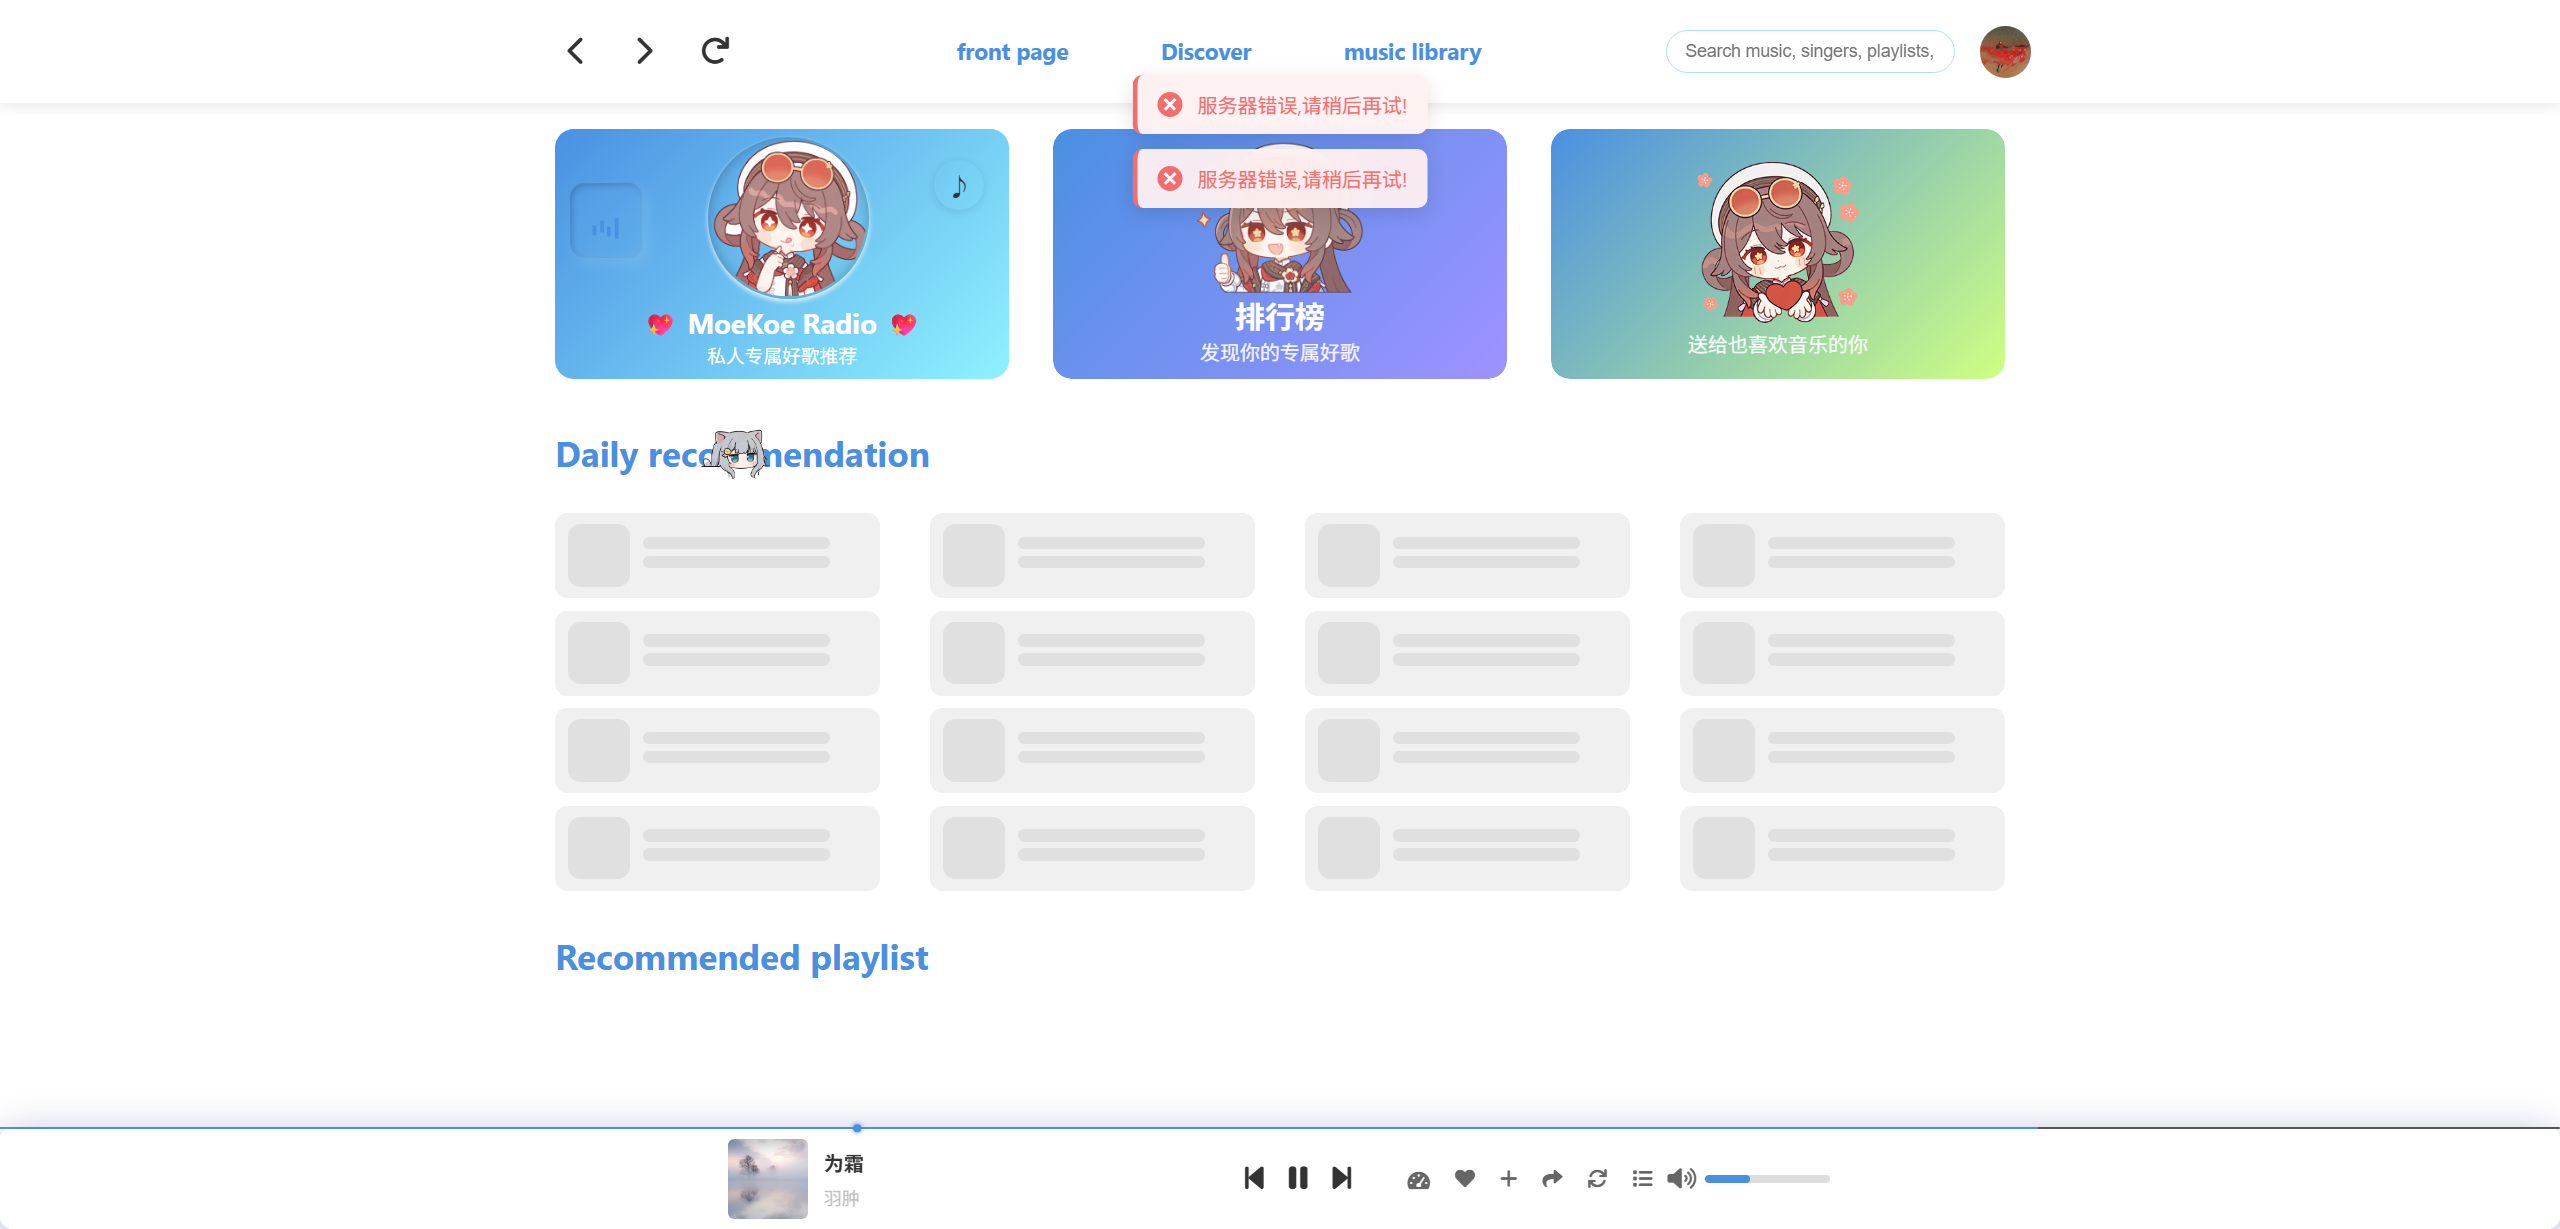Click the song title 为霜
The image size is (2560, 1229).
tap(844, 1164)
